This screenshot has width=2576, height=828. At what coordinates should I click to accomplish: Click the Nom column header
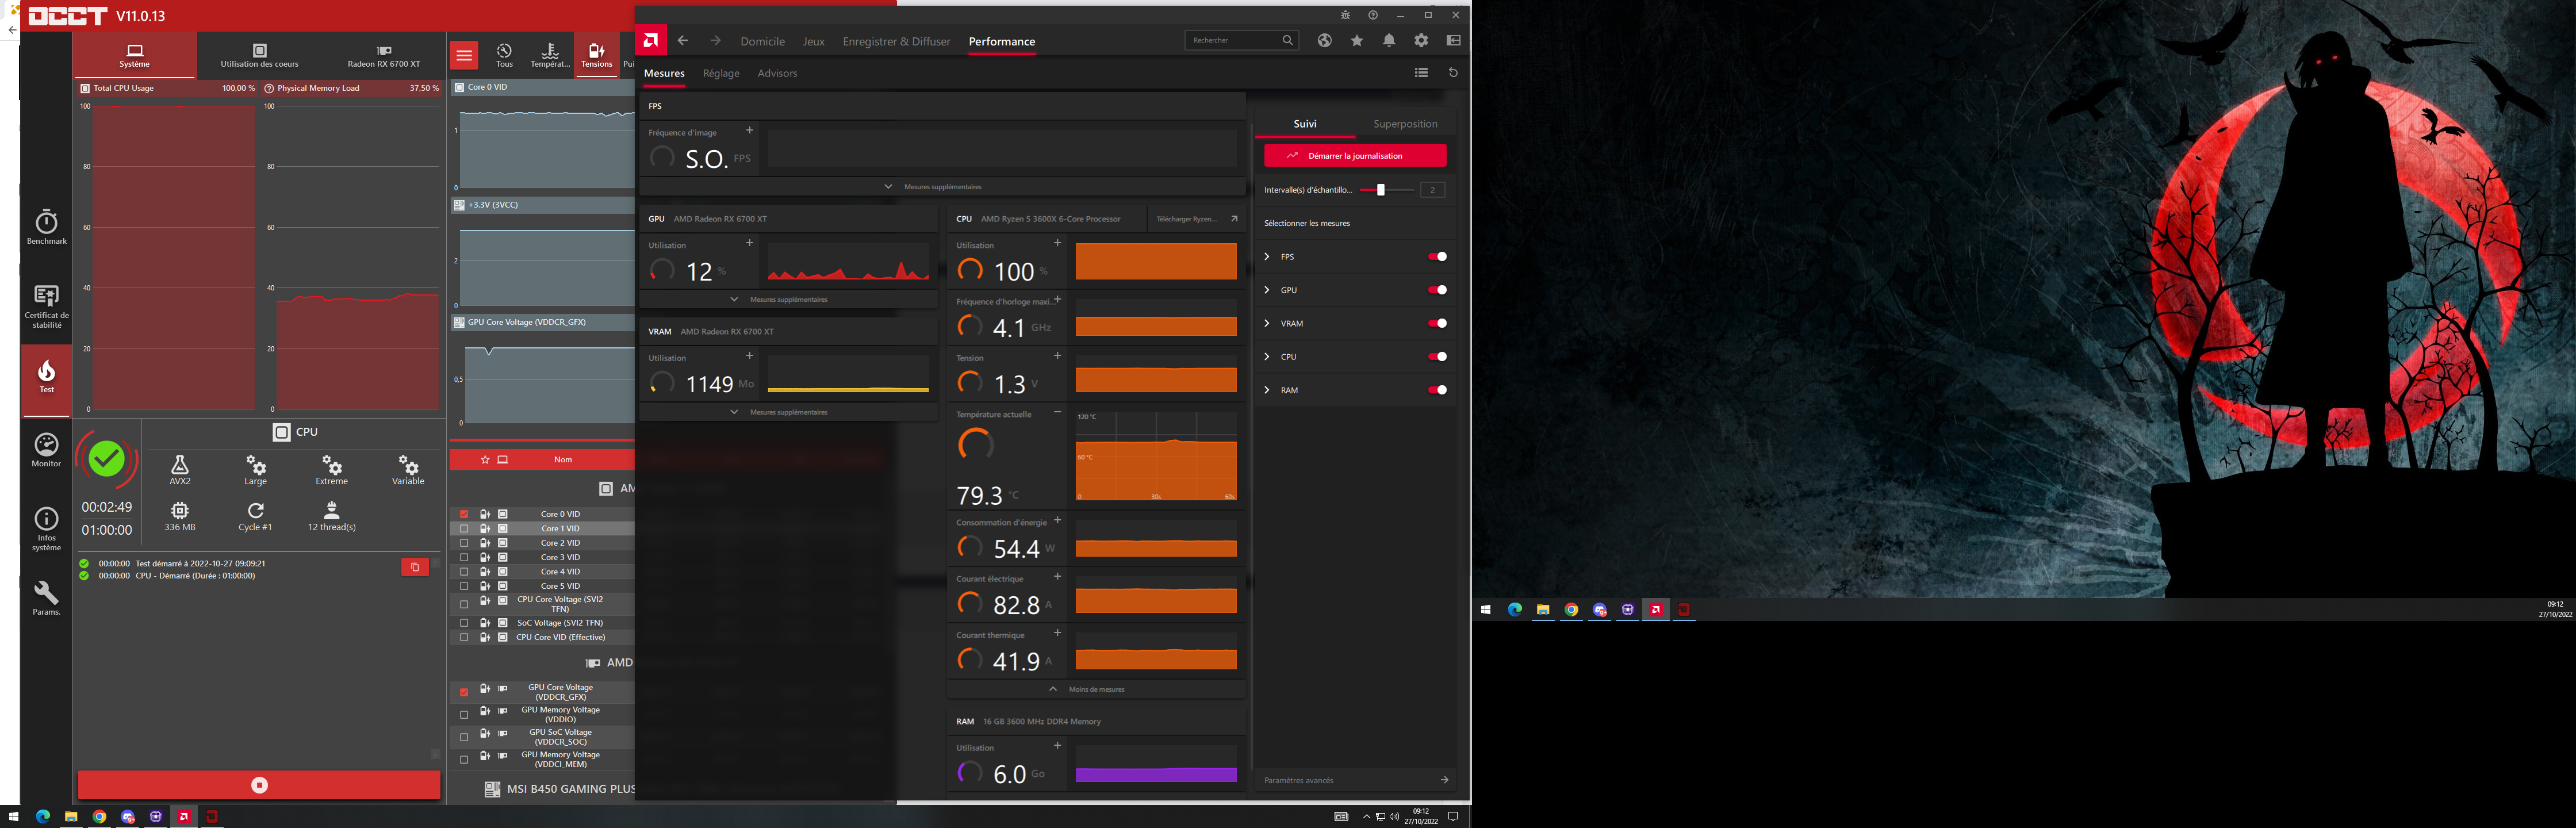tap(563, 460)
